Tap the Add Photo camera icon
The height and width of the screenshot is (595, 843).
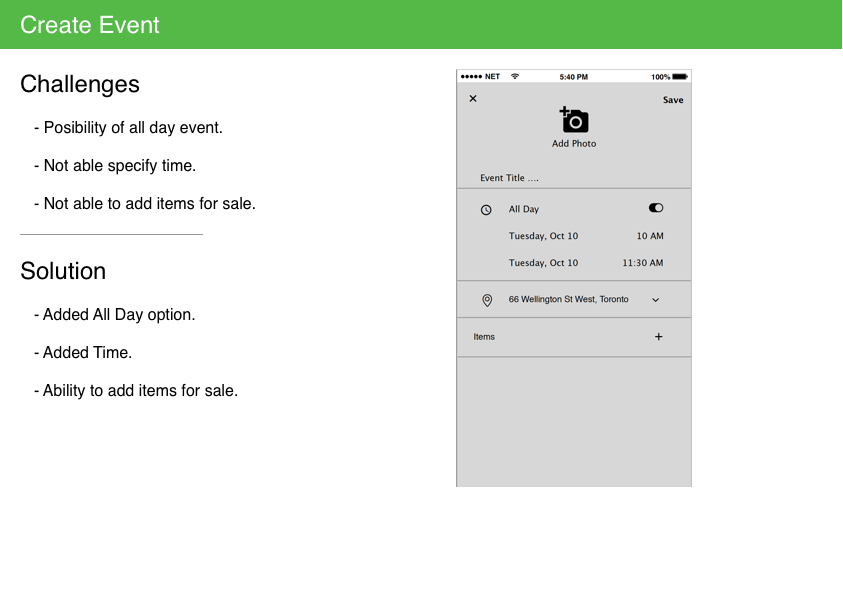(574, 119)
